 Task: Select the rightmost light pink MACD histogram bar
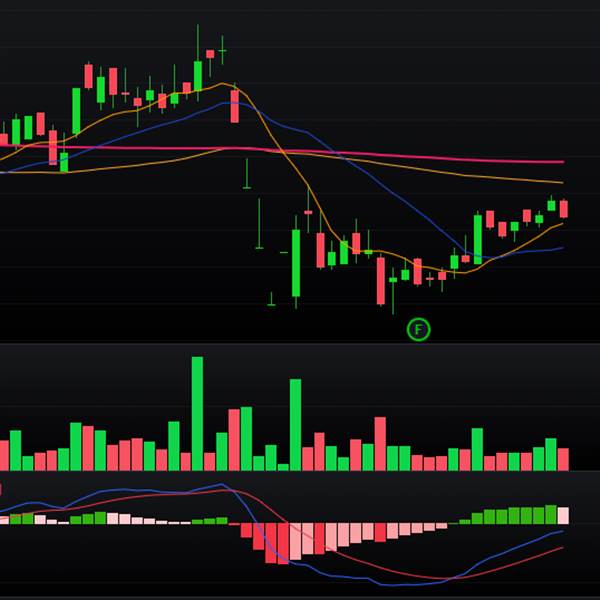563,515
